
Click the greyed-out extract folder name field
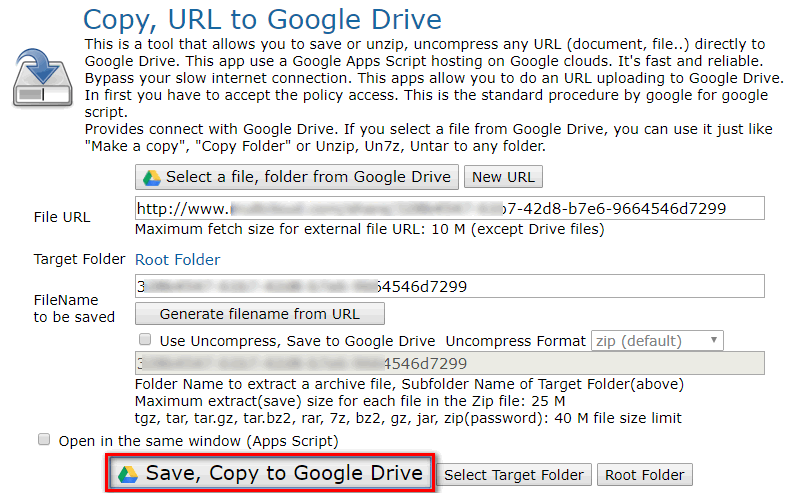click(x=450, y=364)
